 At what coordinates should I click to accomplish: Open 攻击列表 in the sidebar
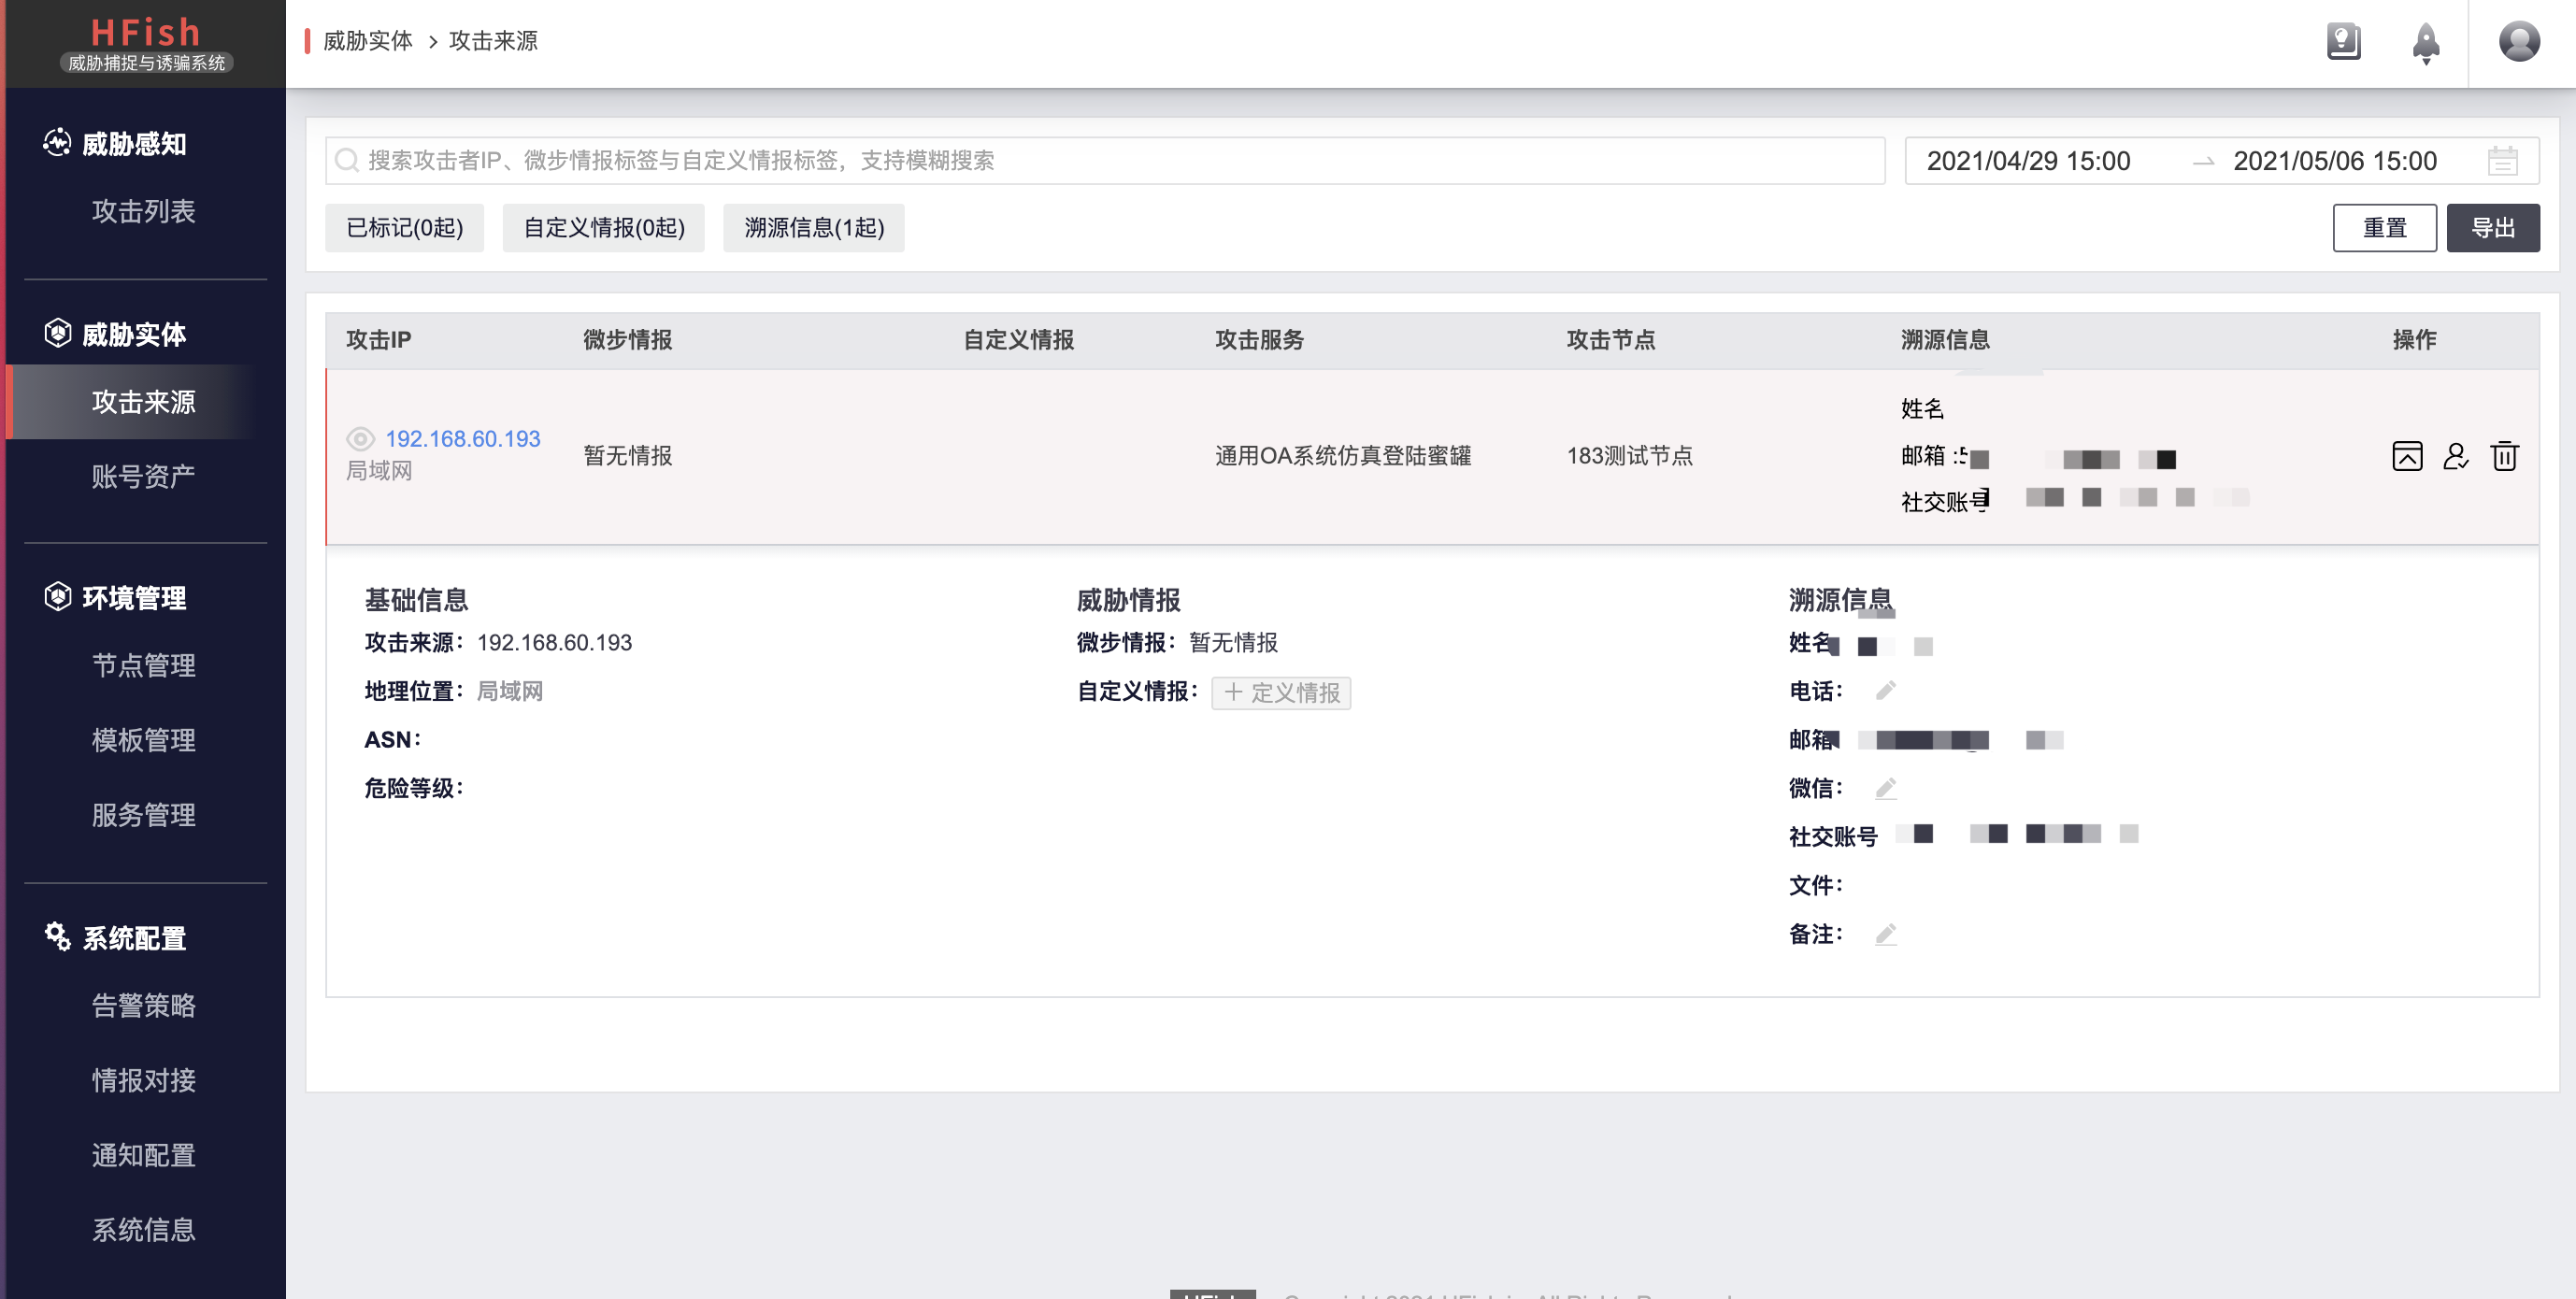coord(143,211)
